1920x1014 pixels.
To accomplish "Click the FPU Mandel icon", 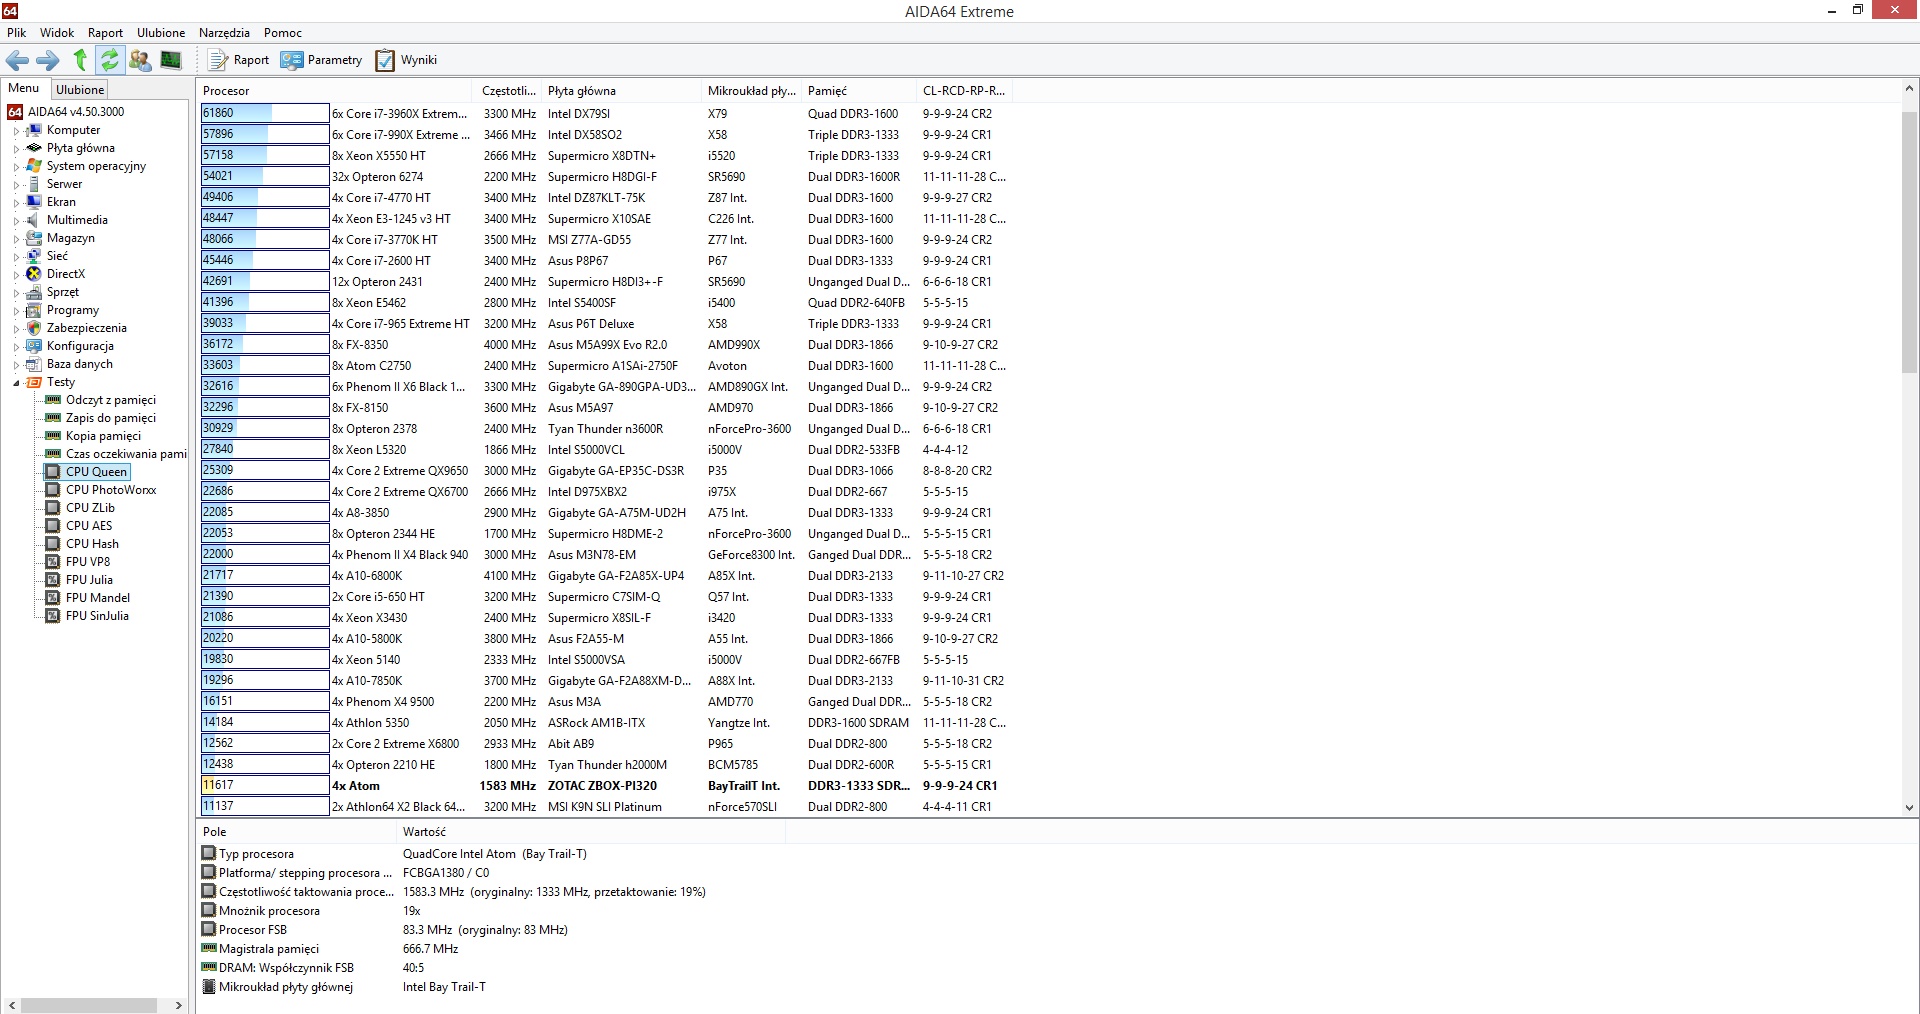I will coord(53,598).
